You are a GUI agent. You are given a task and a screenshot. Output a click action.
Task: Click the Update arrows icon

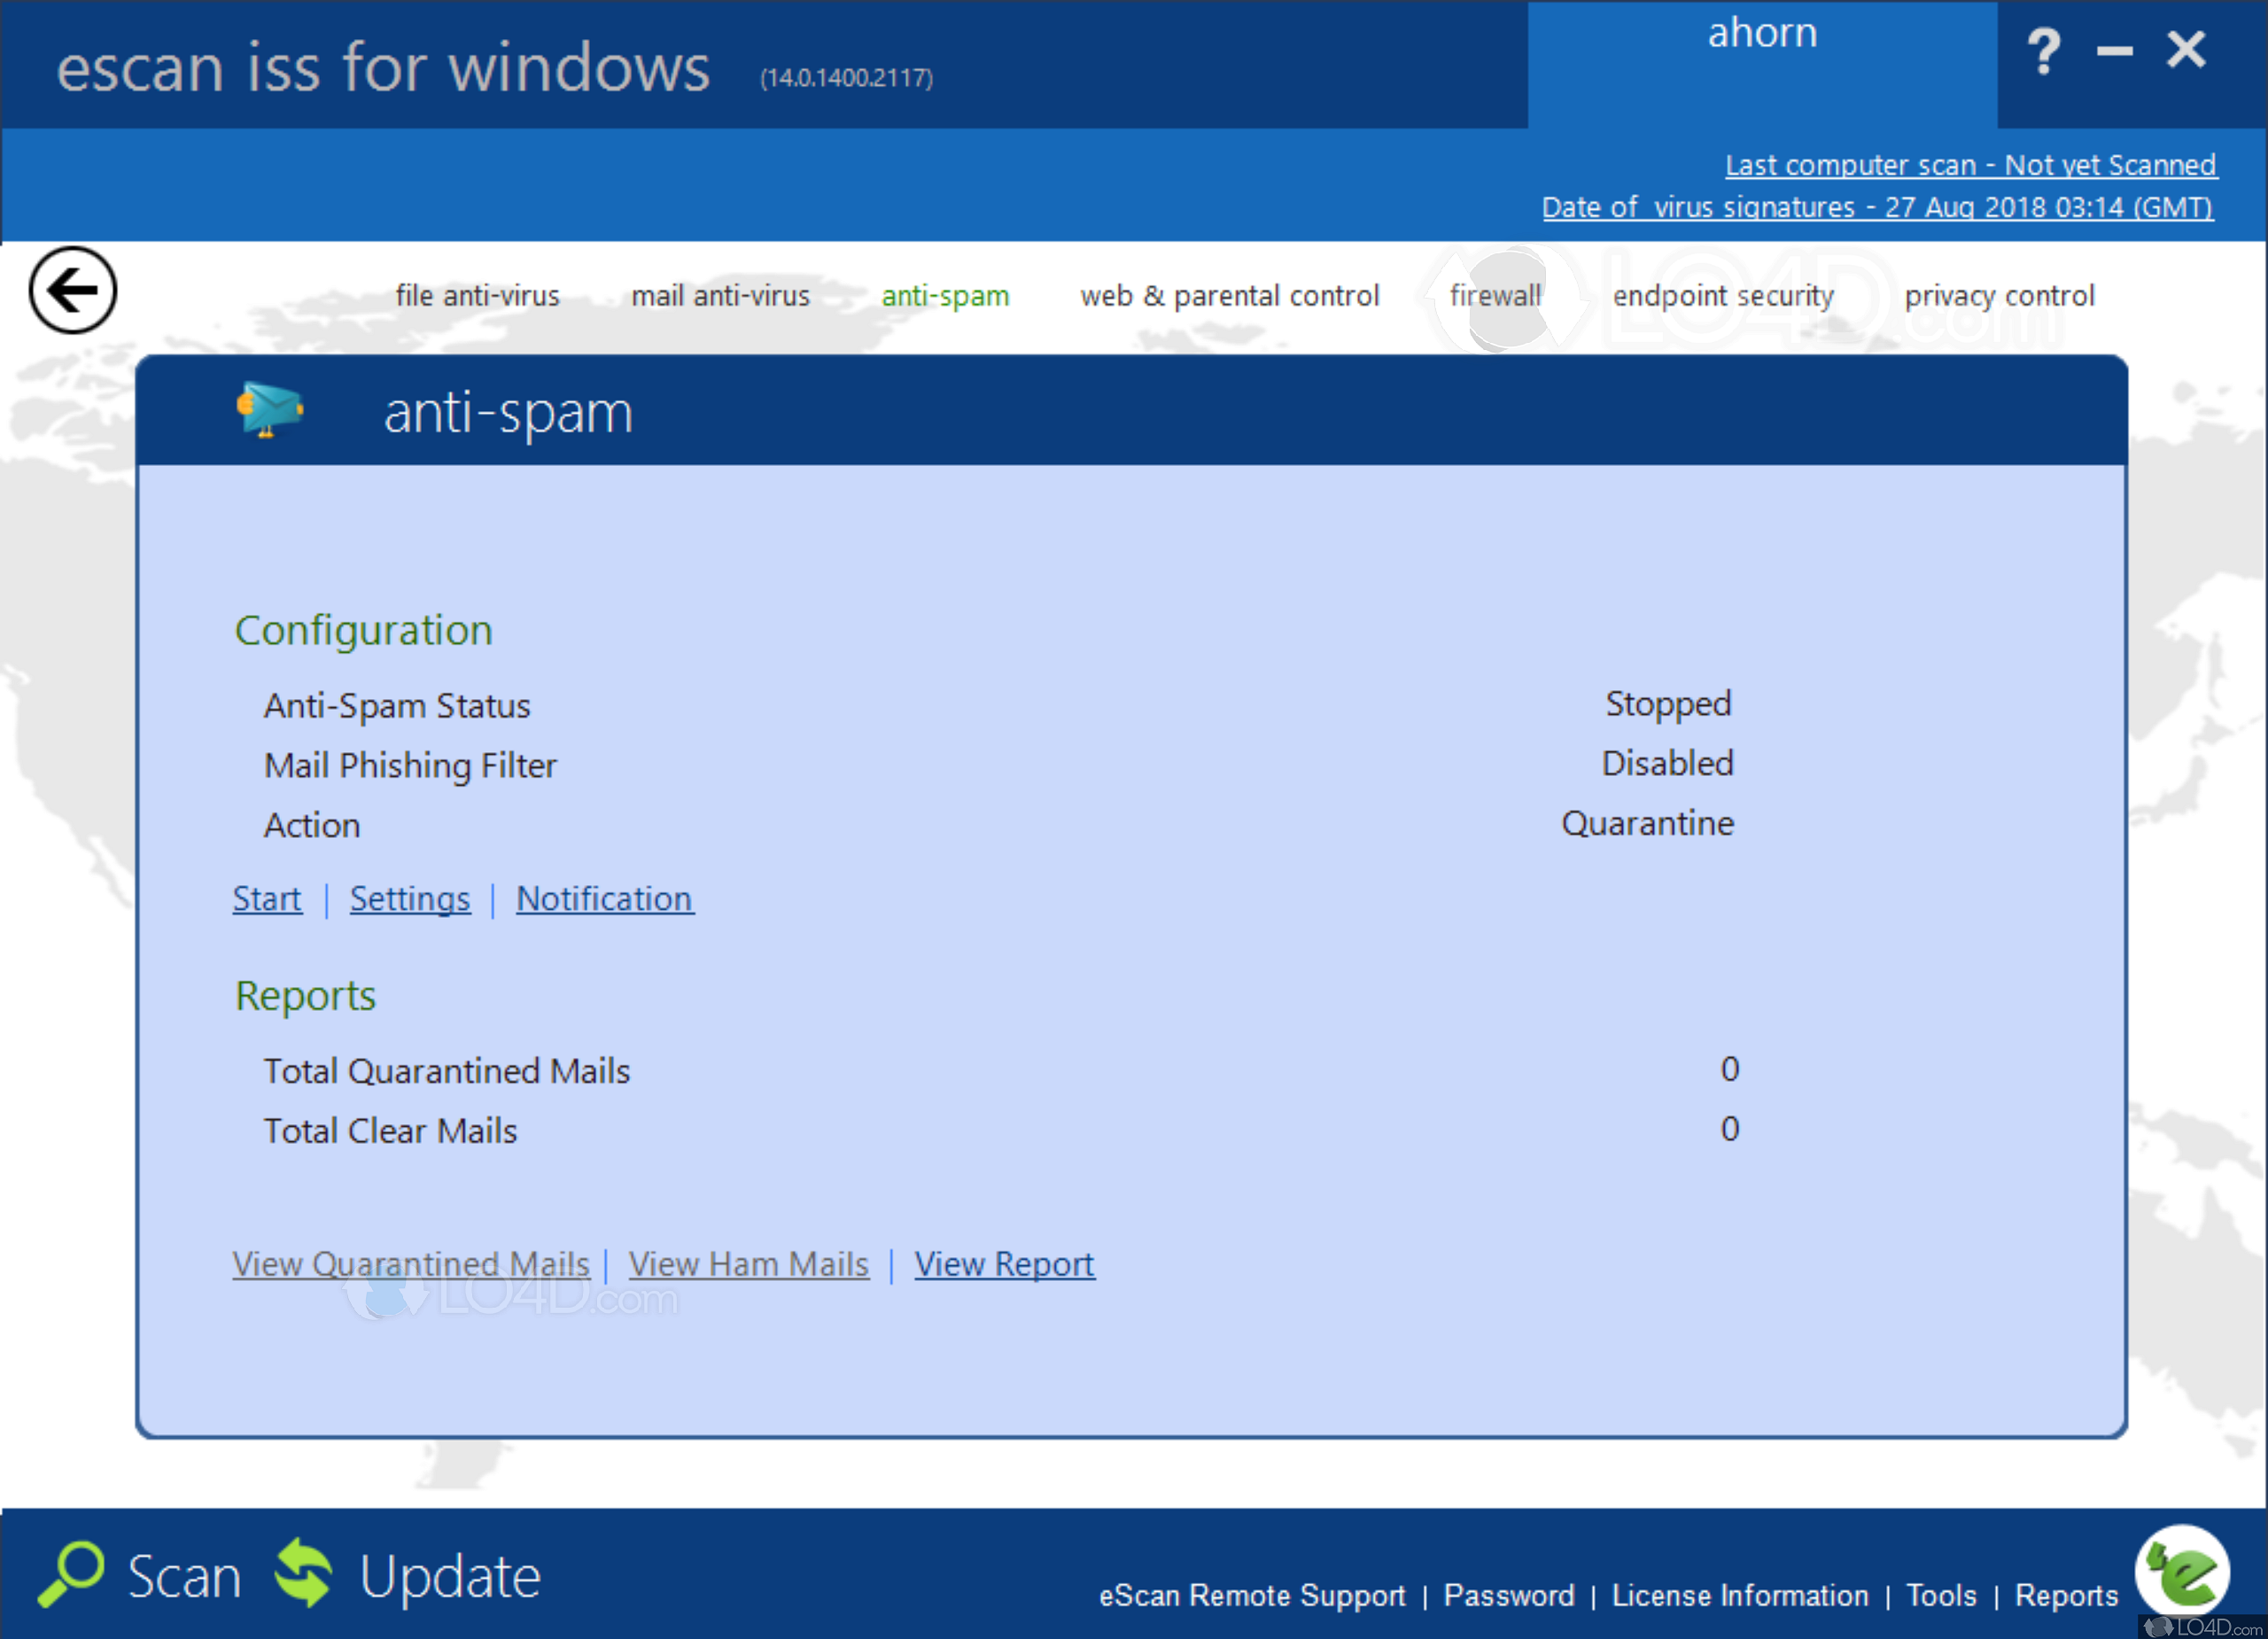coord(303,1573)
